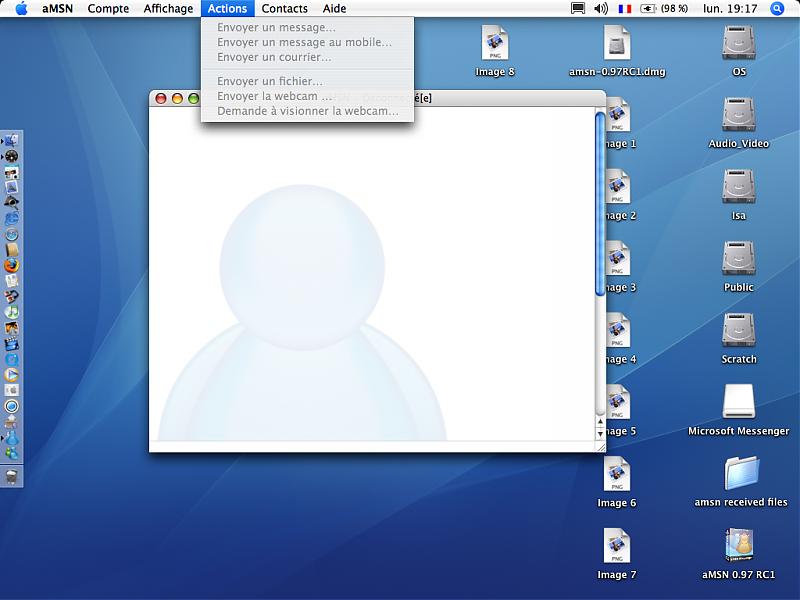
Task: Click the scroll down arrow in aMSN window
Action: [x=600, y=435]
